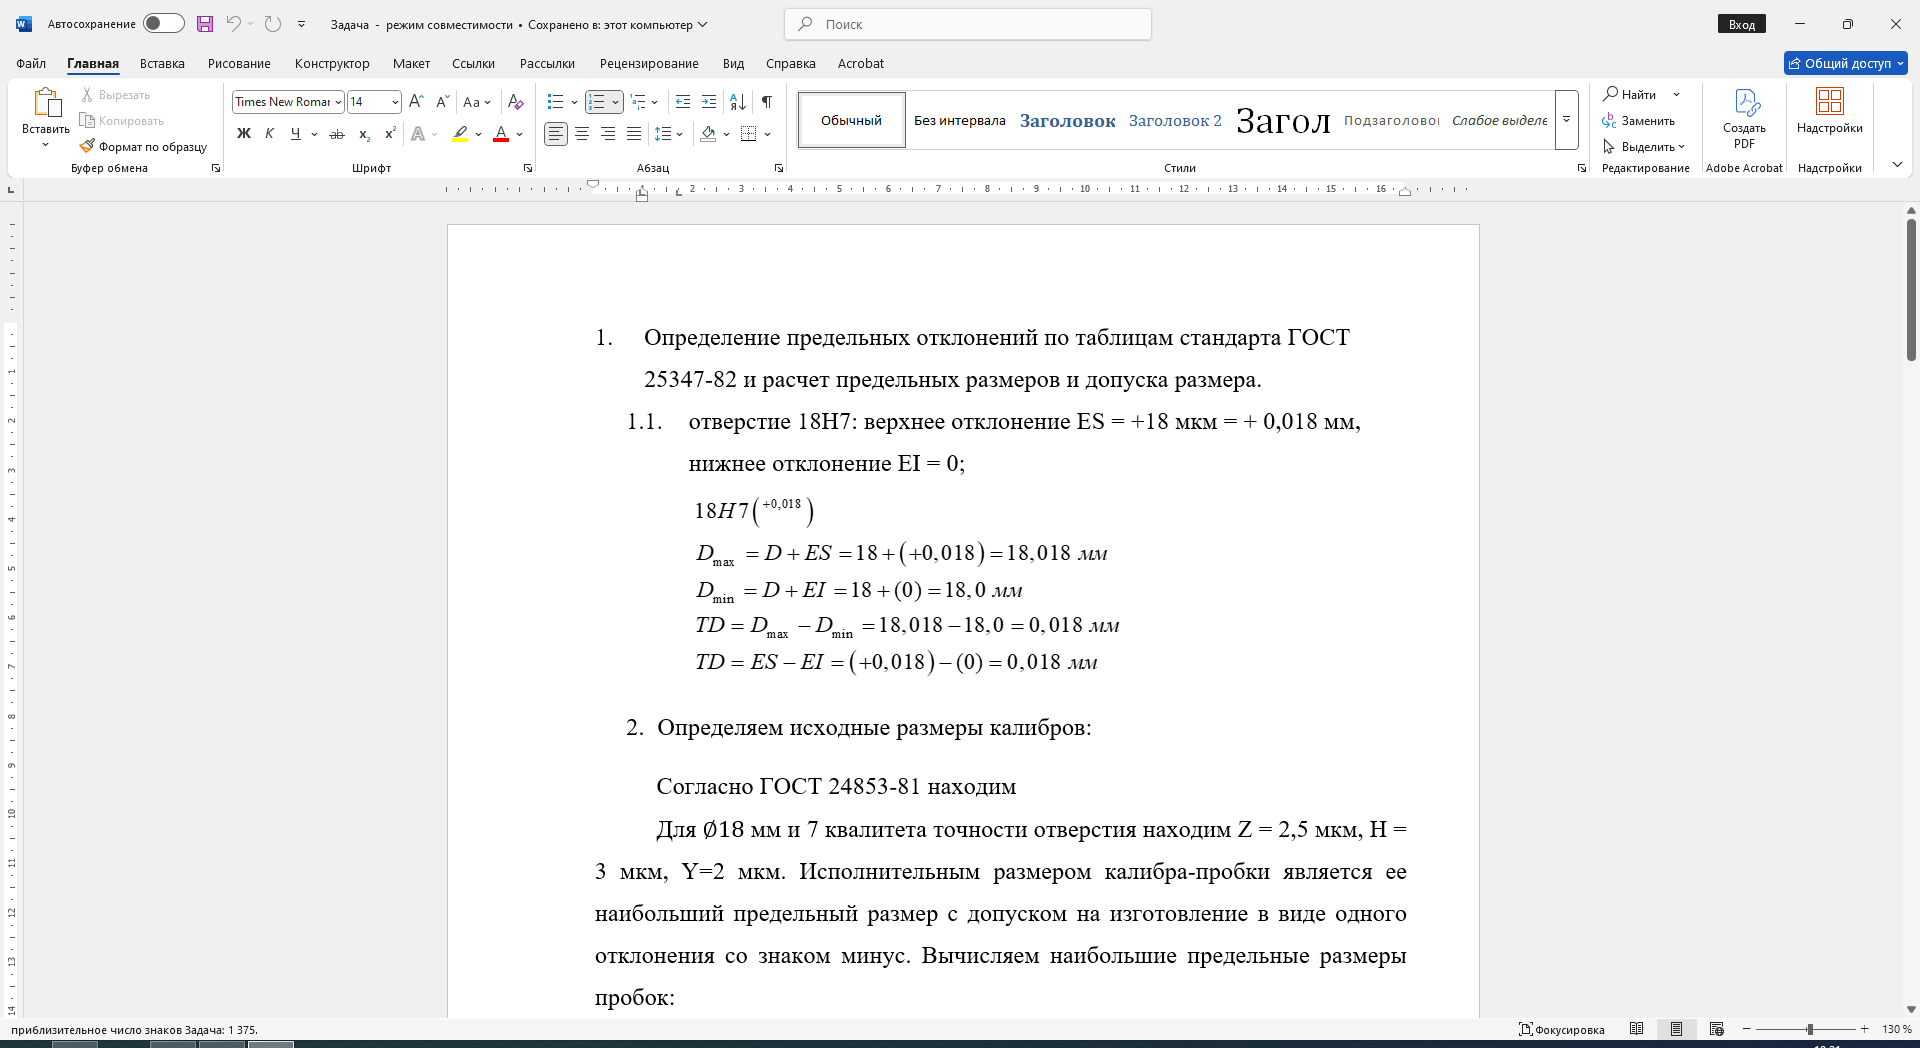Click Format Painter (Формат по образцу)
This screenshot has height=1048, width=1920.
coord(143,146)
